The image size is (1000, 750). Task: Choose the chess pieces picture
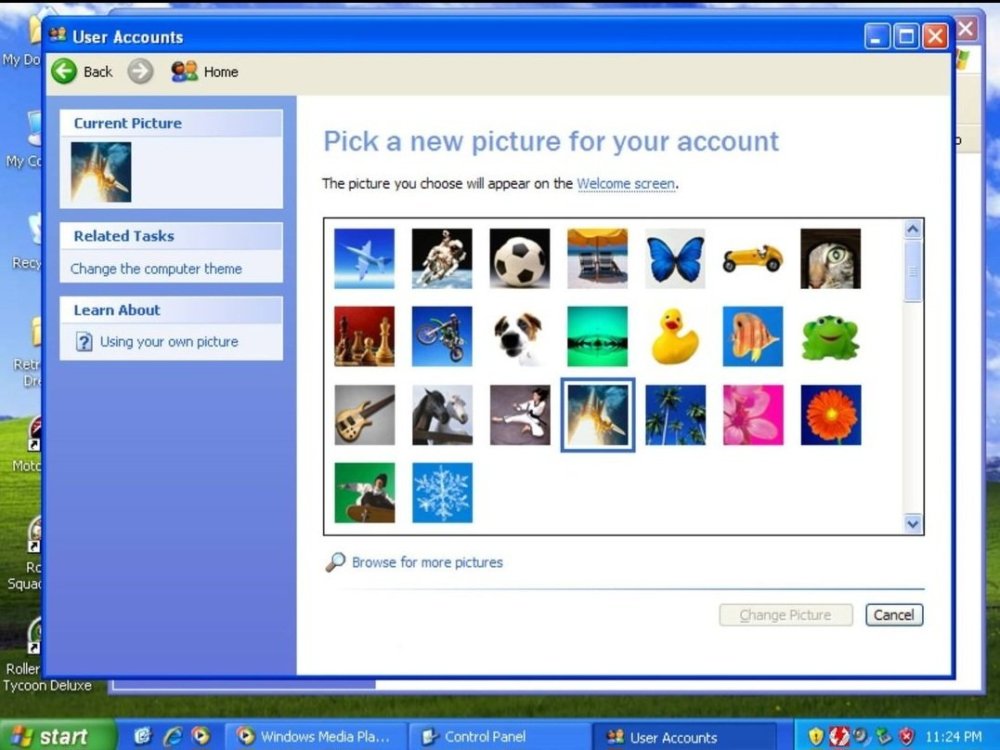click(x=364, y=338)
